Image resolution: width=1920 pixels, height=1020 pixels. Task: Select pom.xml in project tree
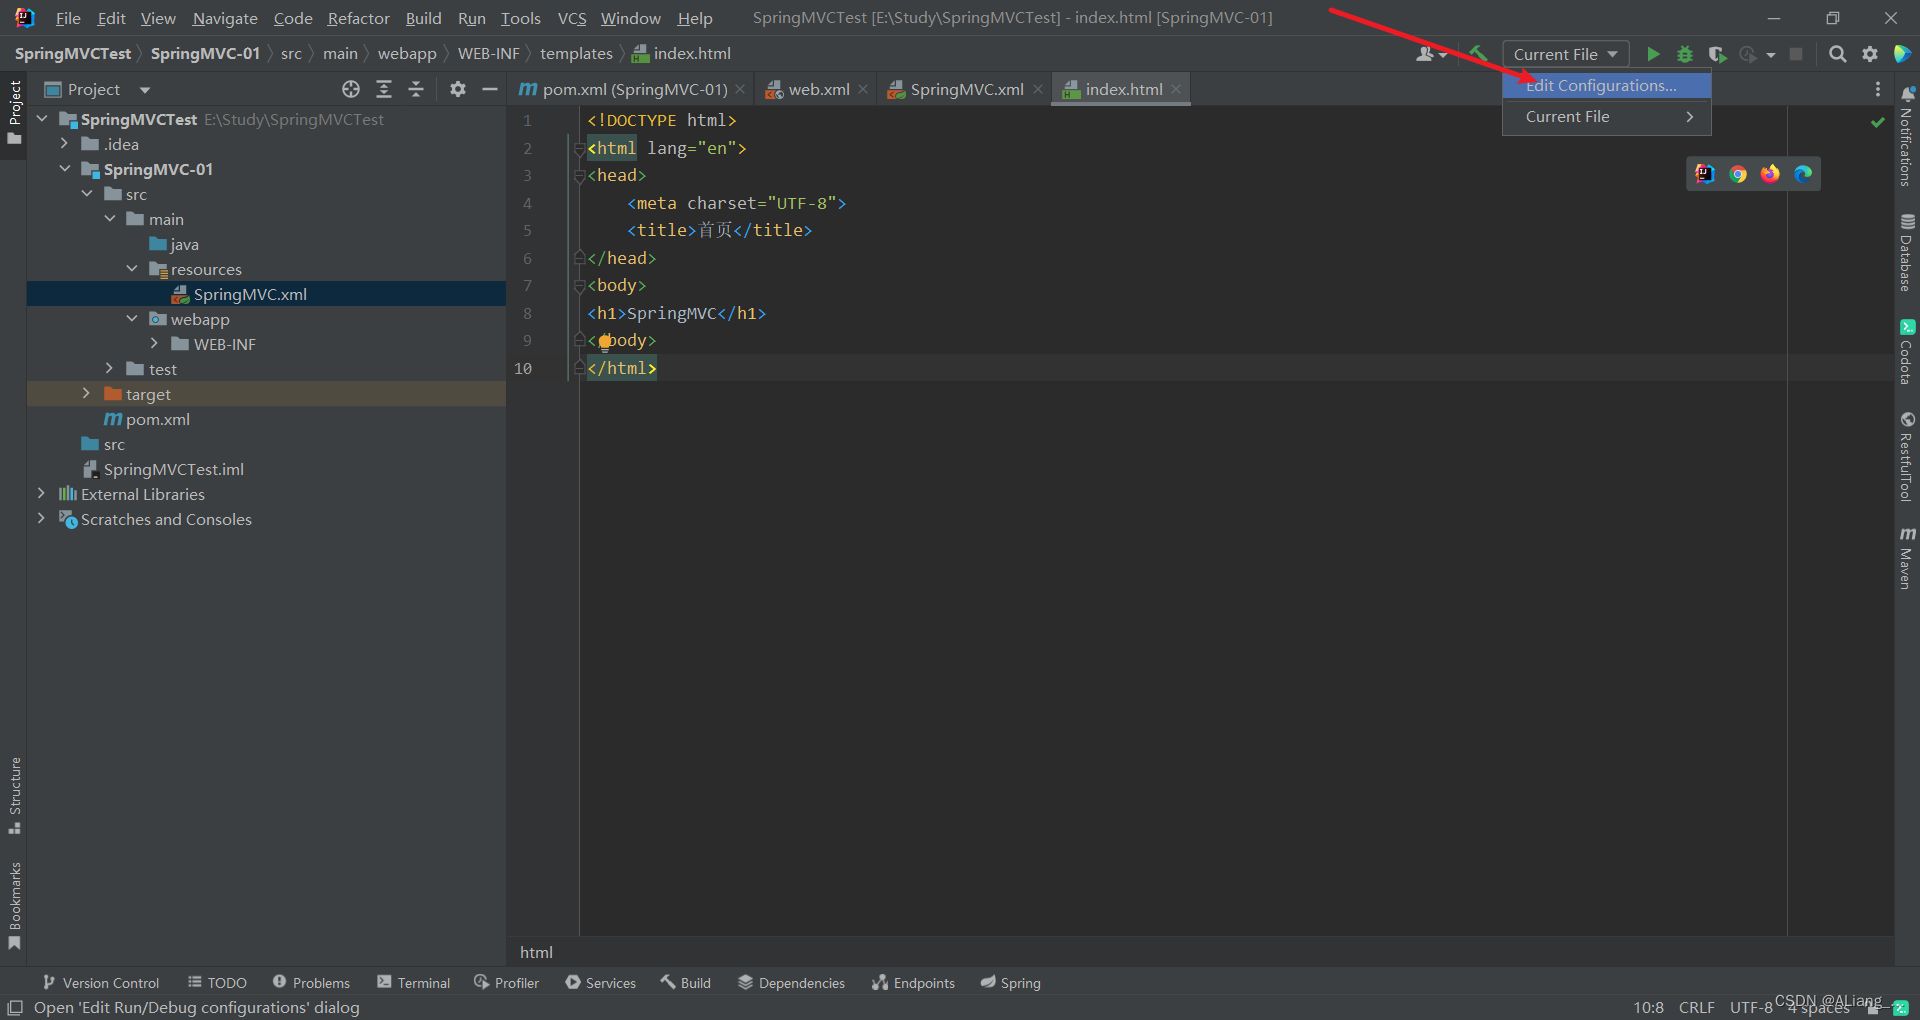[x=157, y=419]
